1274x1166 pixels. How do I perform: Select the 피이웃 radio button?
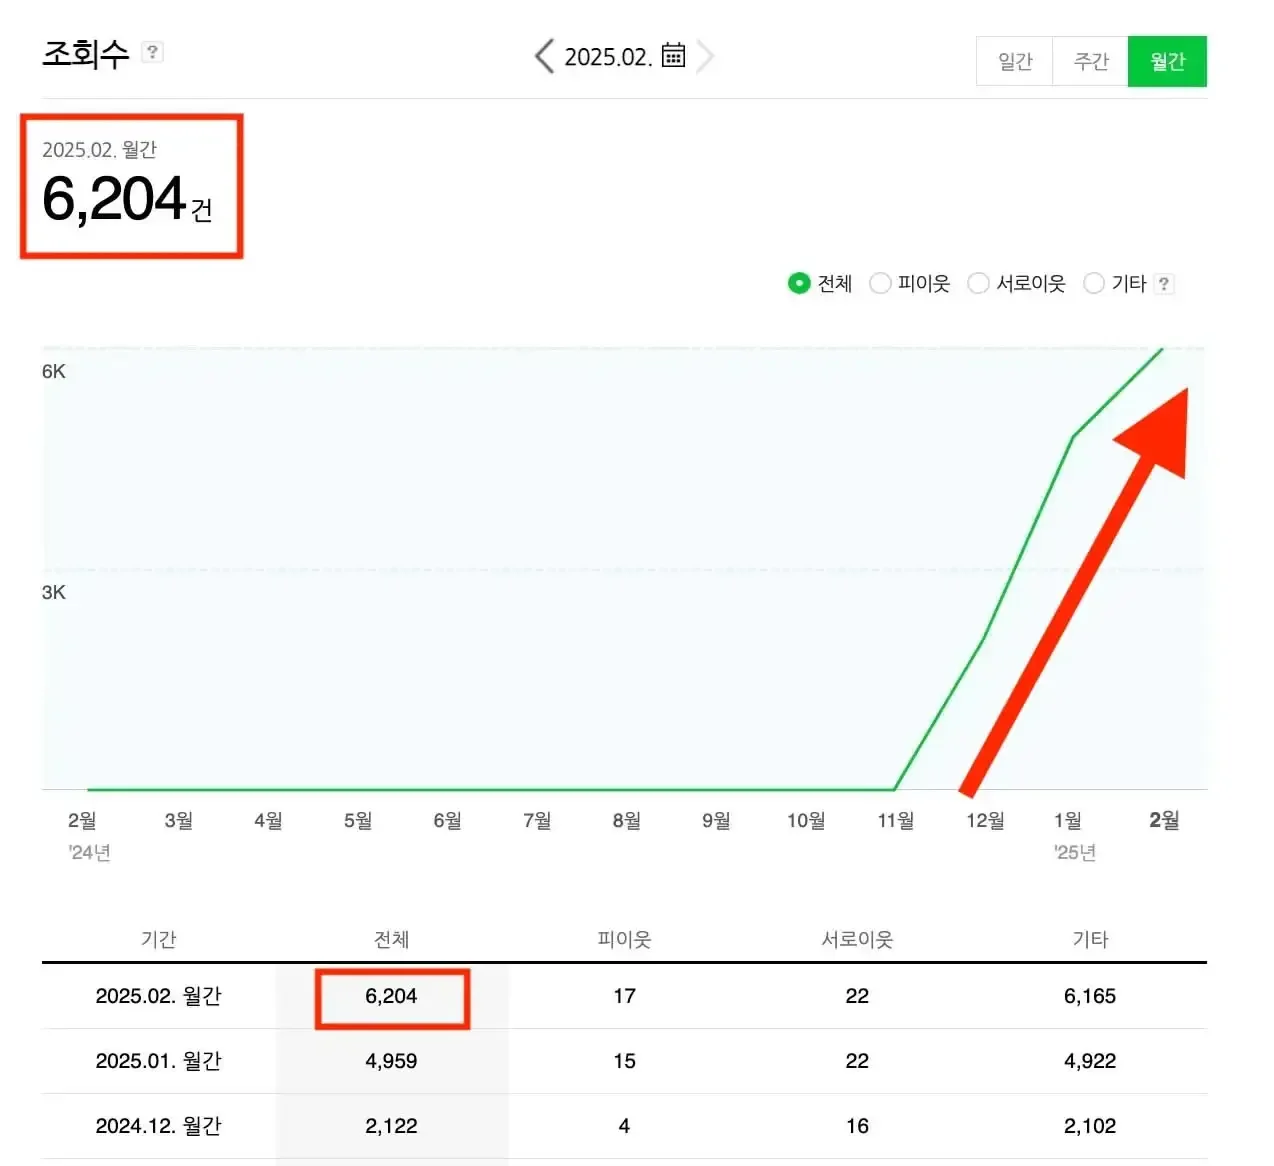pos(880,284)
